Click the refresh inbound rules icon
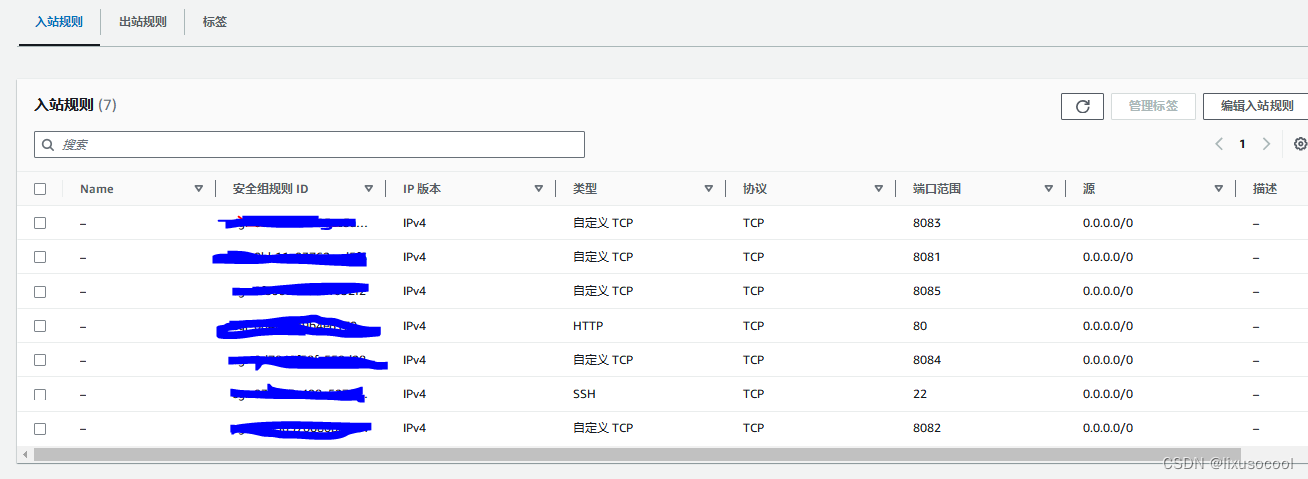 click(x=1082, y=106)
